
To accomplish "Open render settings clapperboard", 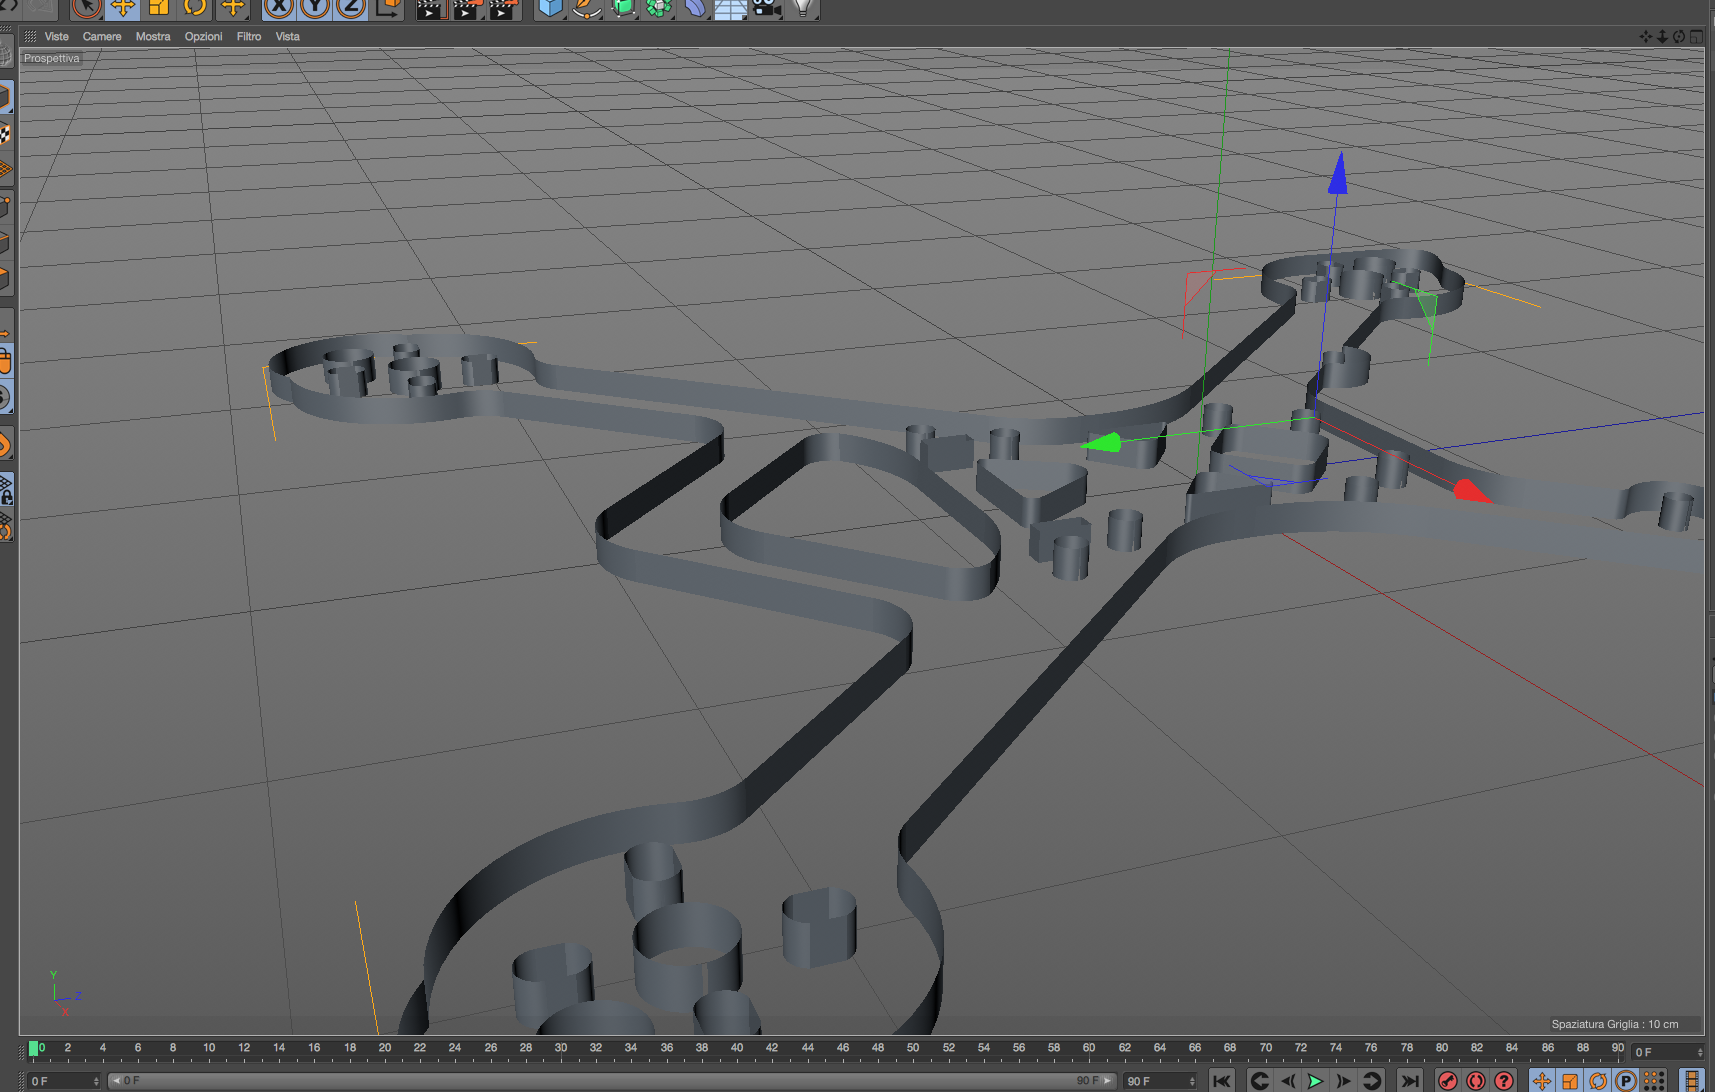I will tap(503, 8).
